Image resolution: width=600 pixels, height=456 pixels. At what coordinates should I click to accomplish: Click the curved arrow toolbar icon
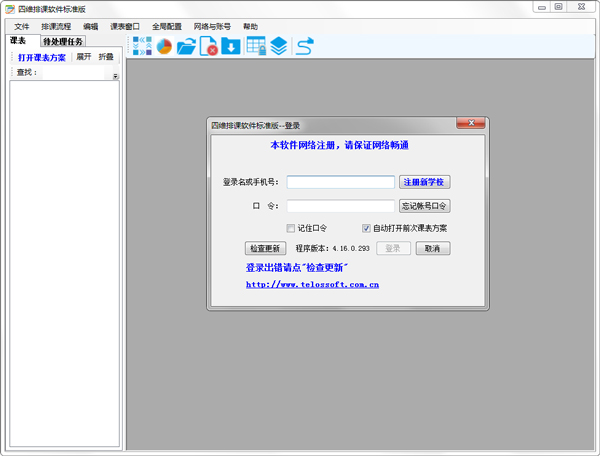pos(305,46)
